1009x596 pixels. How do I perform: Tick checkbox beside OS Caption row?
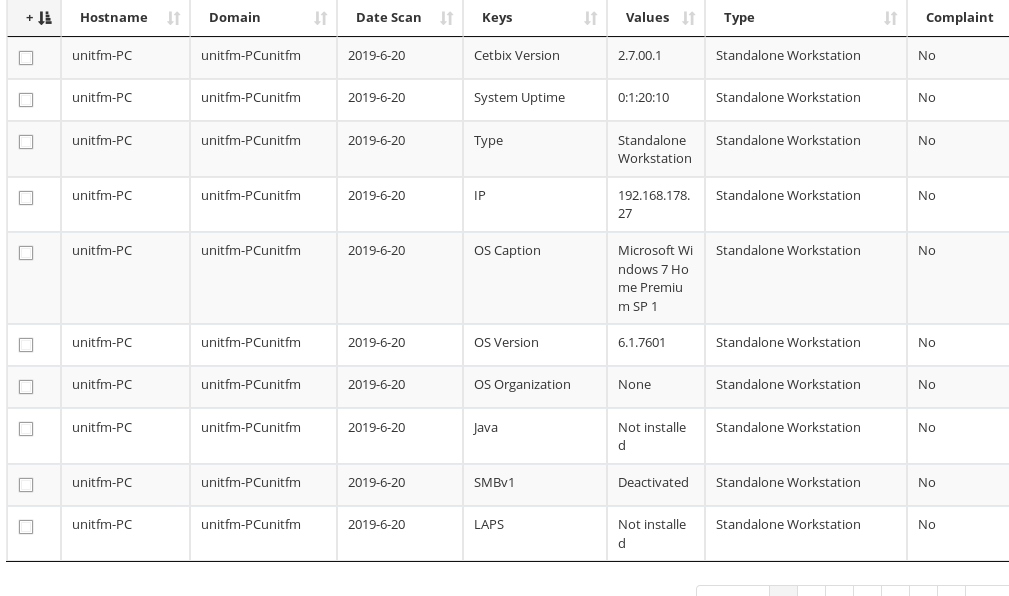[26, 253]
